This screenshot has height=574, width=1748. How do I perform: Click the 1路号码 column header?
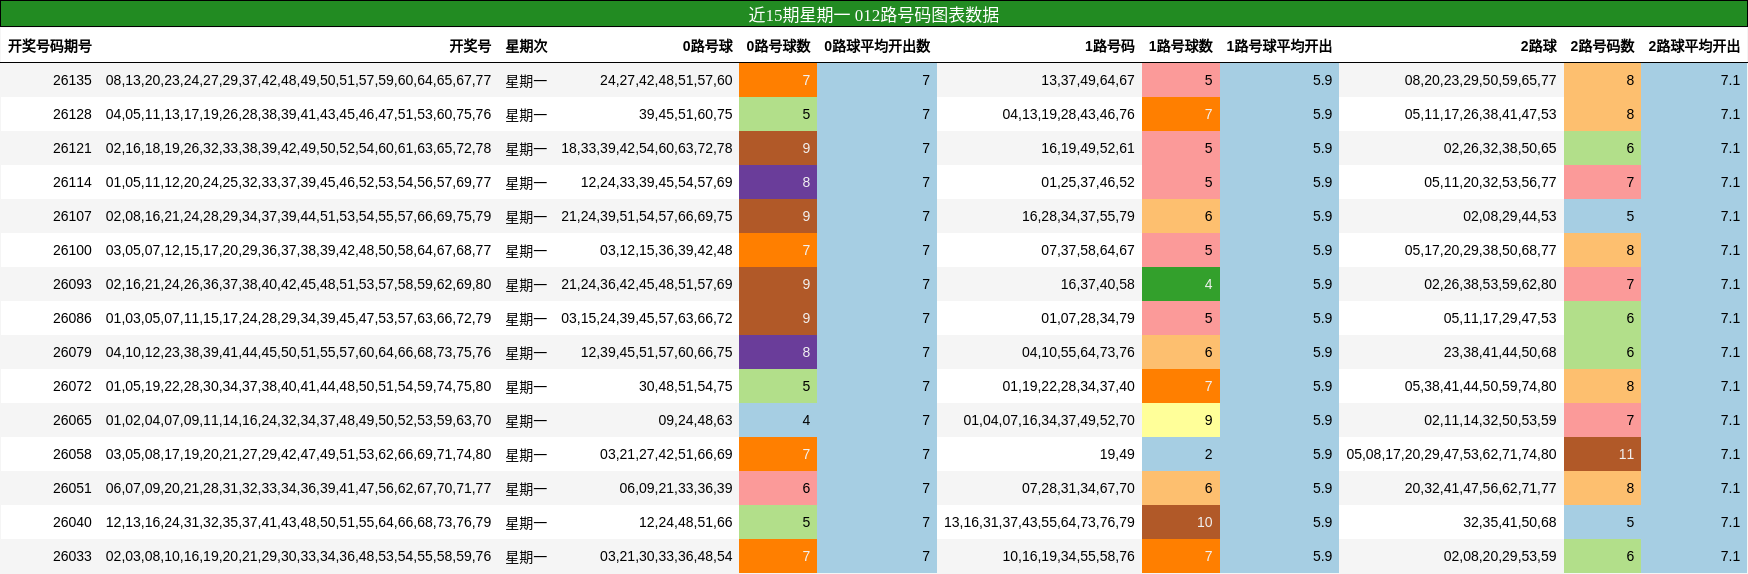point(1110,46)
